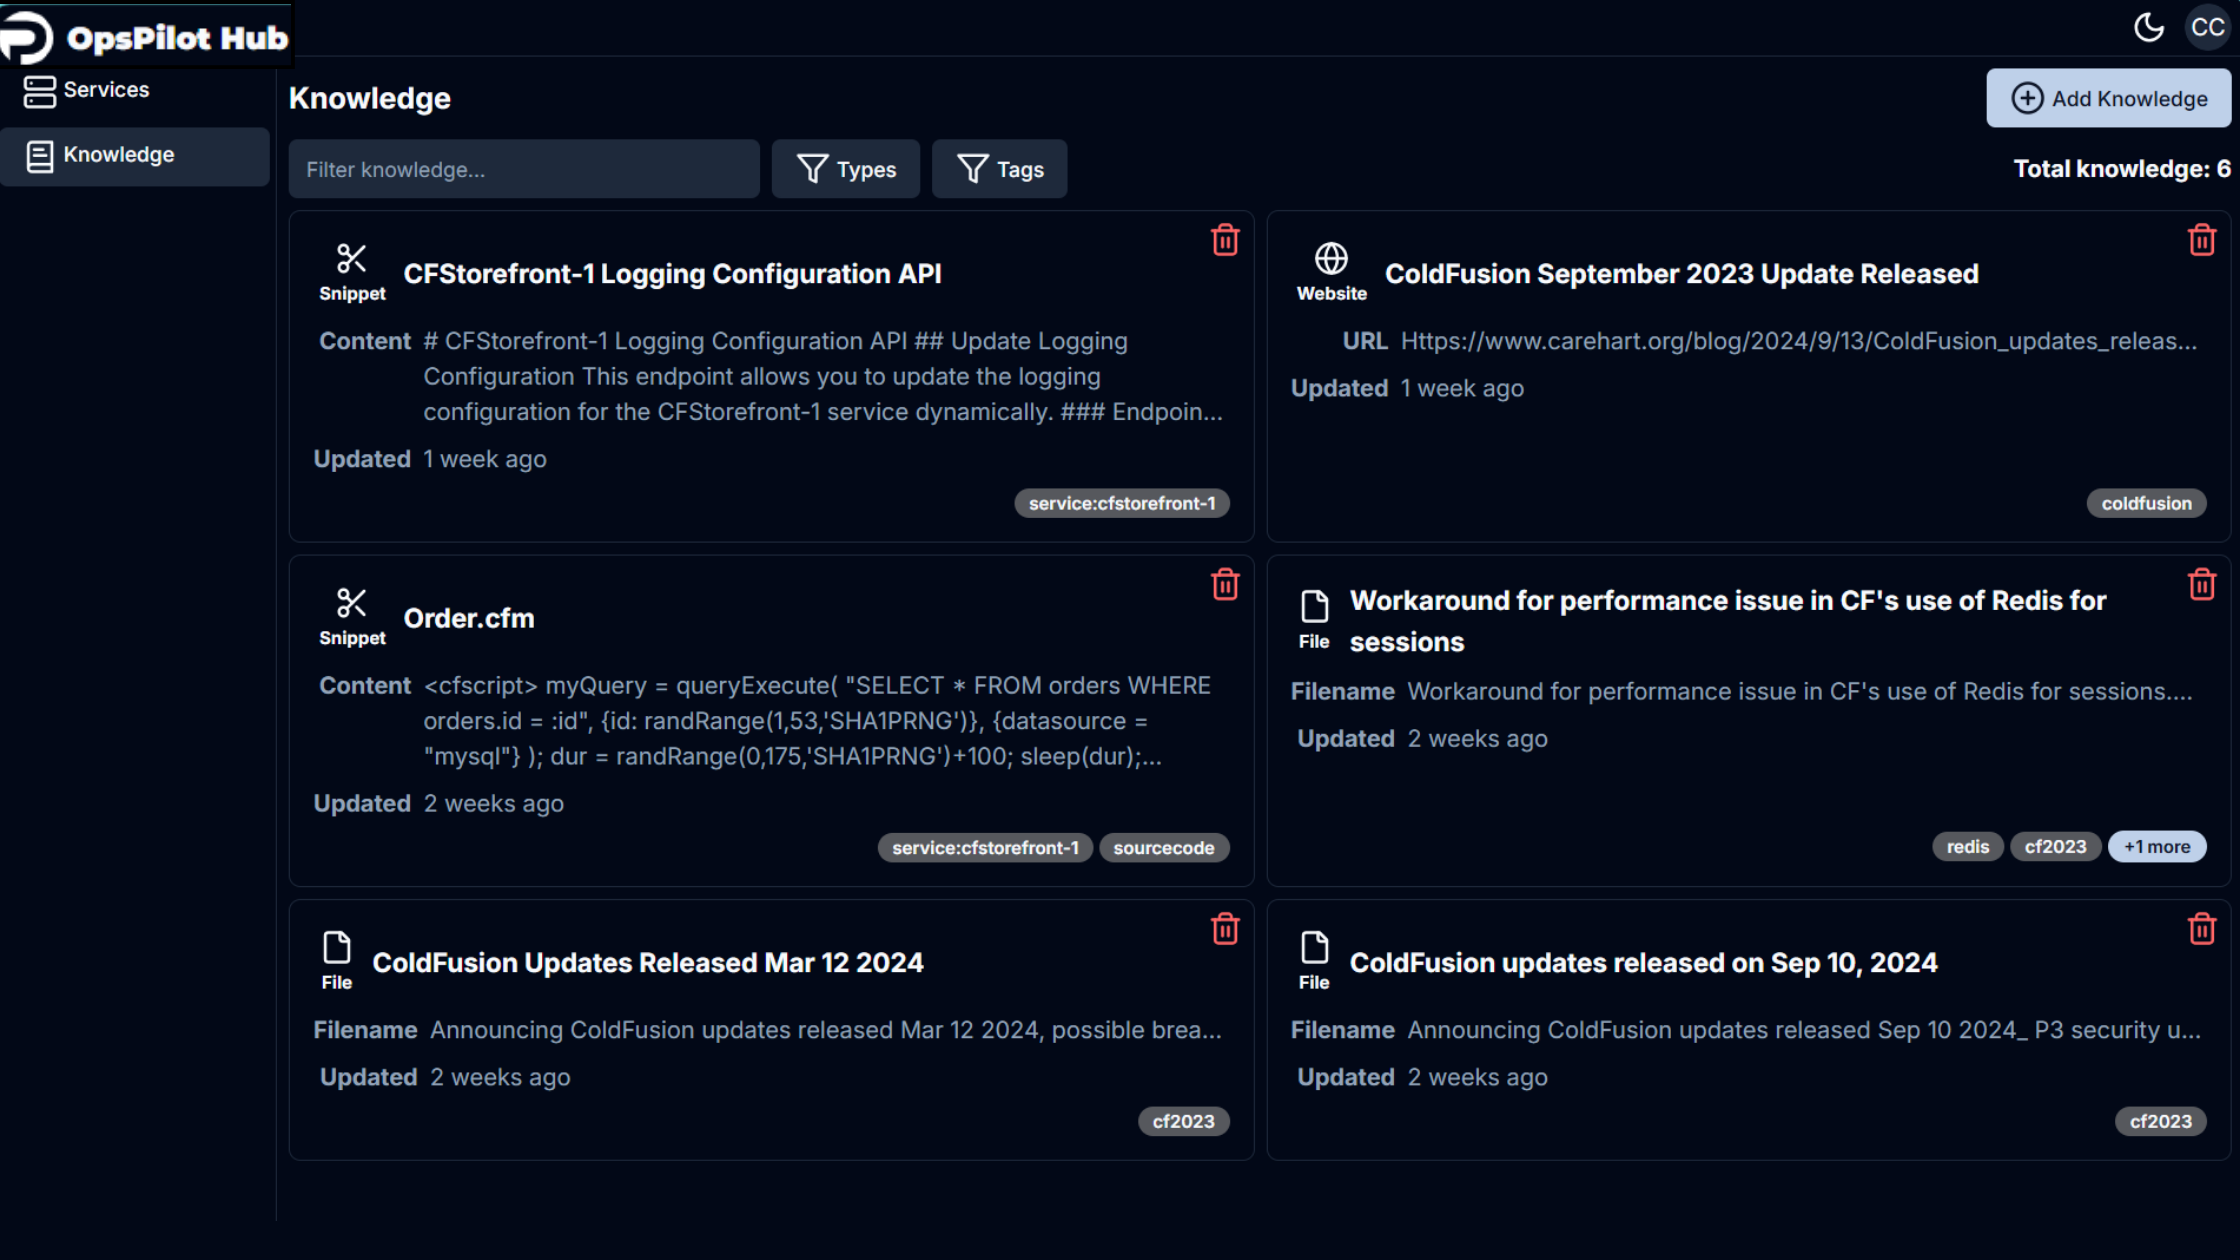
Task: Open CFStorefront-1 Logging Configuration API title
Action: (672, 274)
